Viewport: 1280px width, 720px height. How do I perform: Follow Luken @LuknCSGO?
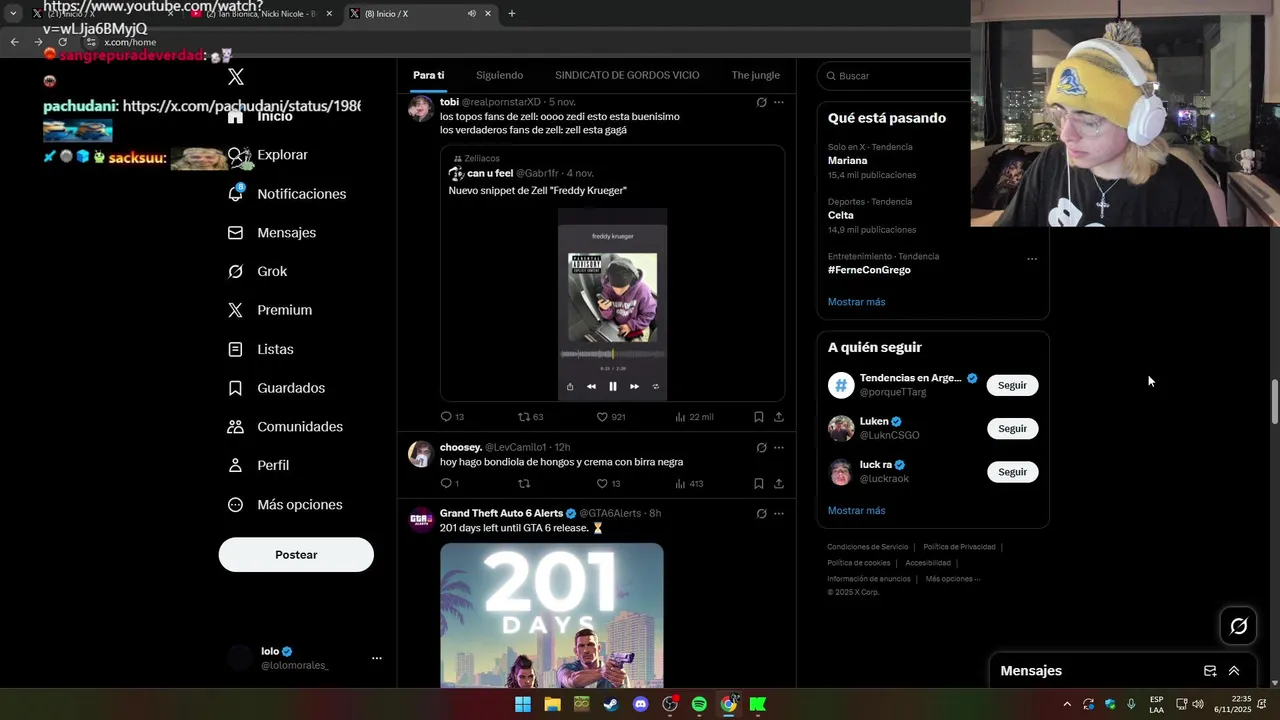coord(1012,428)
